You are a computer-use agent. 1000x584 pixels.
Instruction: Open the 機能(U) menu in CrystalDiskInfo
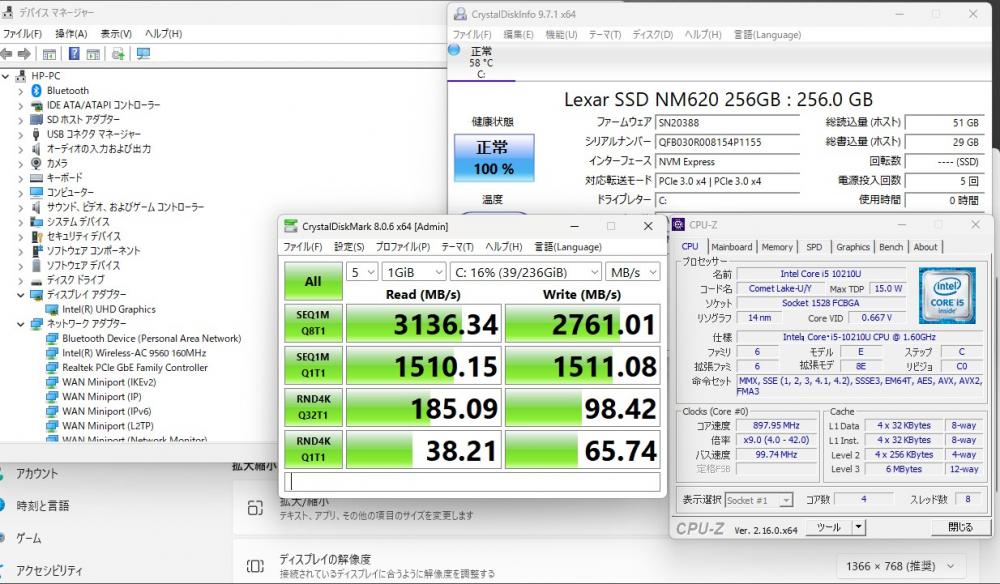tap(561, 34)
